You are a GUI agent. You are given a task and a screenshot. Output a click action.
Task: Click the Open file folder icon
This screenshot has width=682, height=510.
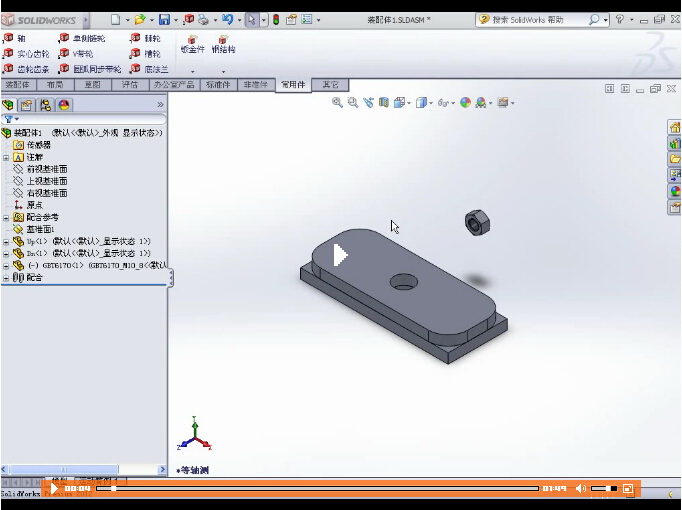140,20
